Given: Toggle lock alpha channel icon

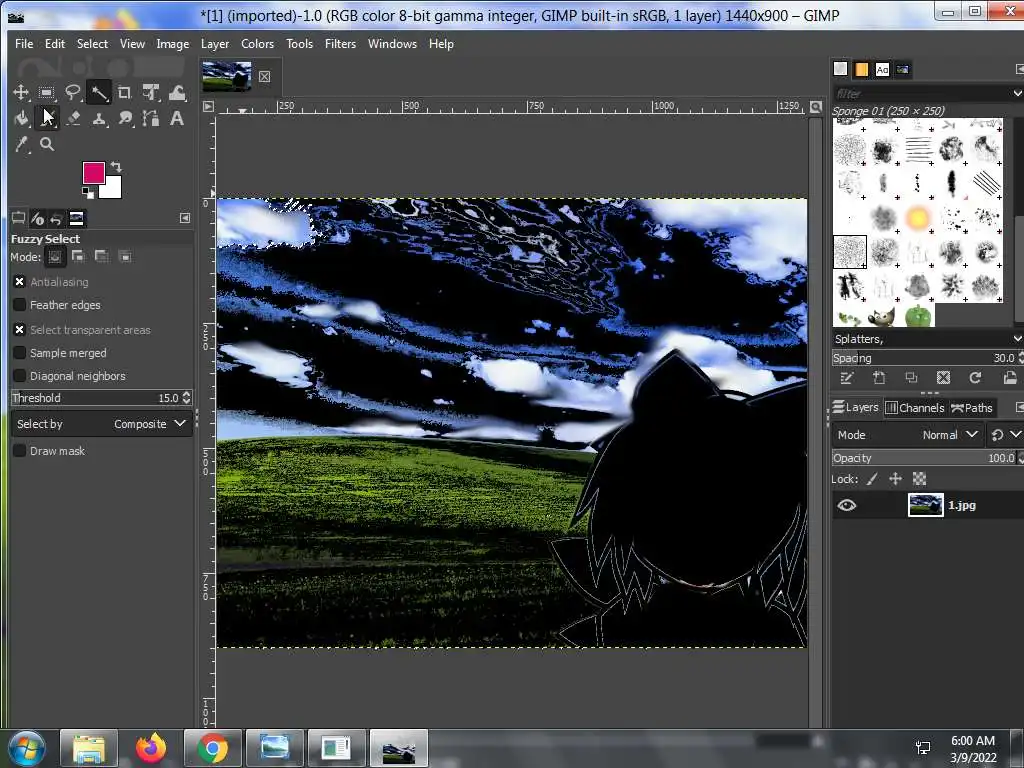Looking at the screenshot, I should 920,479.
